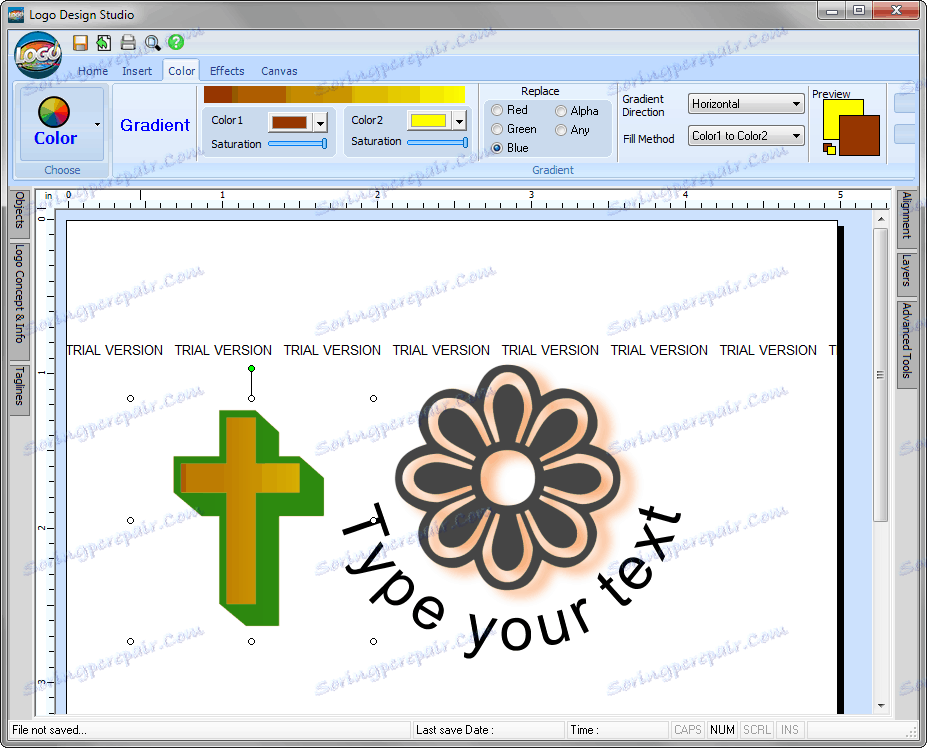This screenshot has height=748, width=927.
Task: Click the gradient preview color bar
Action: [x=335, y=95]
